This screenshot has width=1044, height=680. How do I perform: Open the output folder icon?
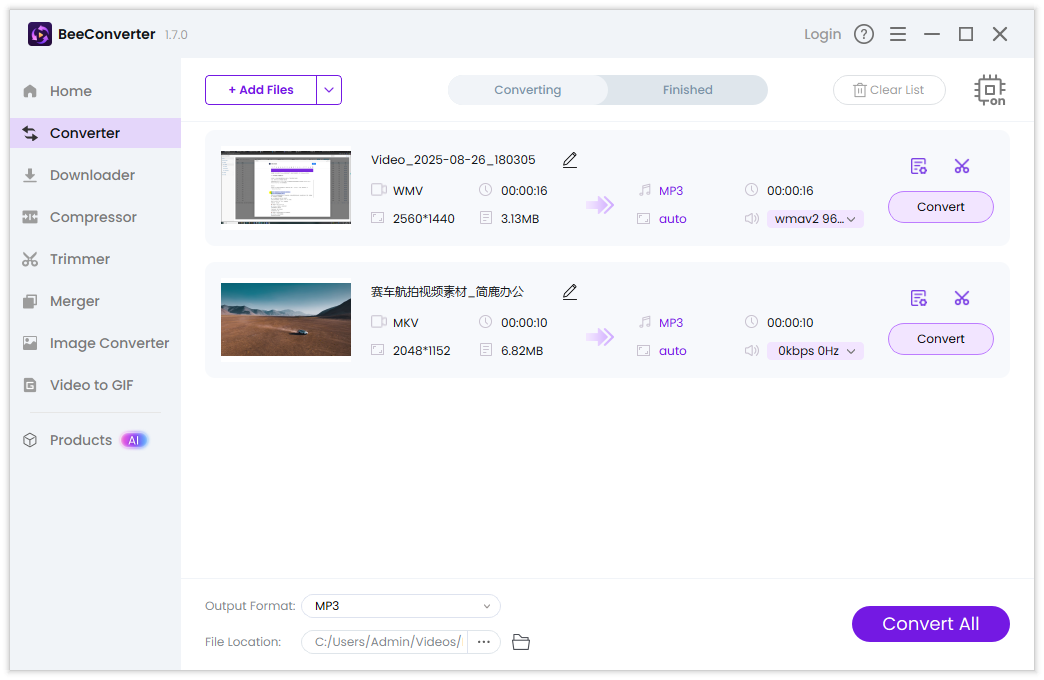click(520, 642)
